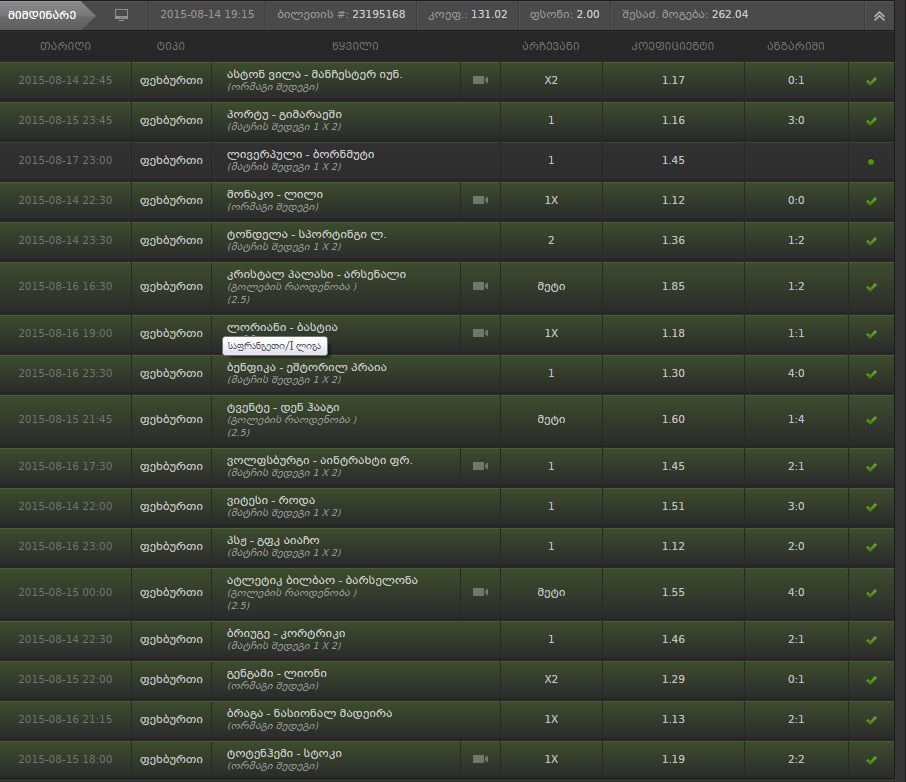This screenshot has width=906, height=782.
Task: Collapse the ticket with the double chevron
Action: [x=879, y=16]
